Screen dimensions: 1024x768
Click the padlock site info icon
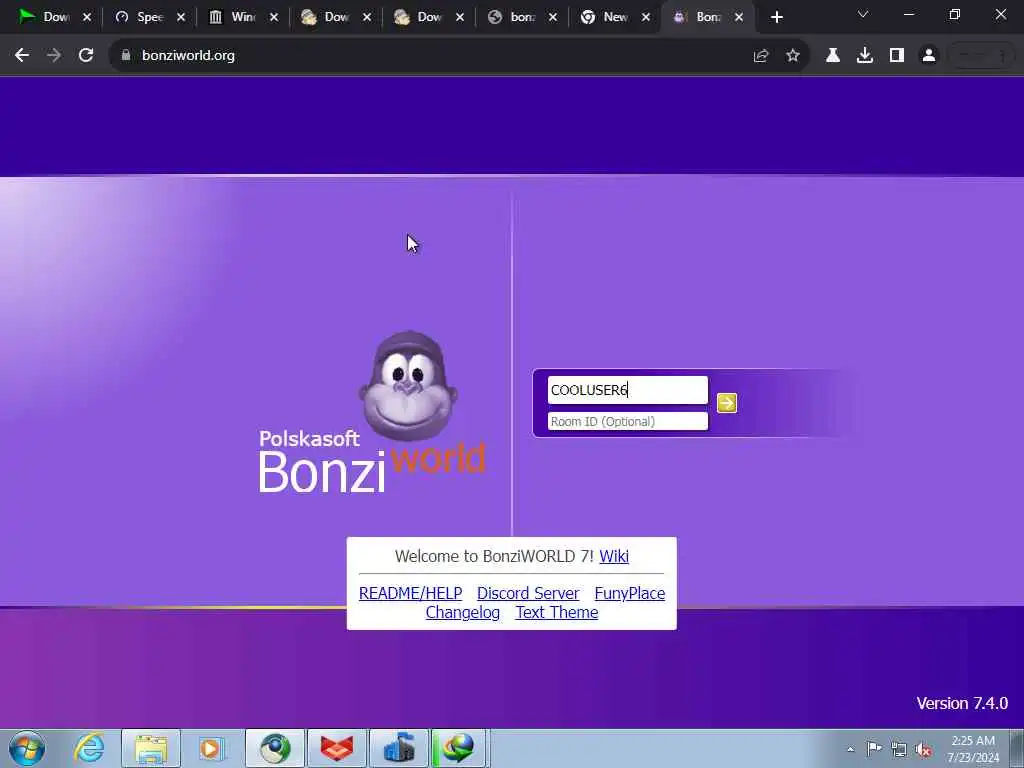click(126, 56)
